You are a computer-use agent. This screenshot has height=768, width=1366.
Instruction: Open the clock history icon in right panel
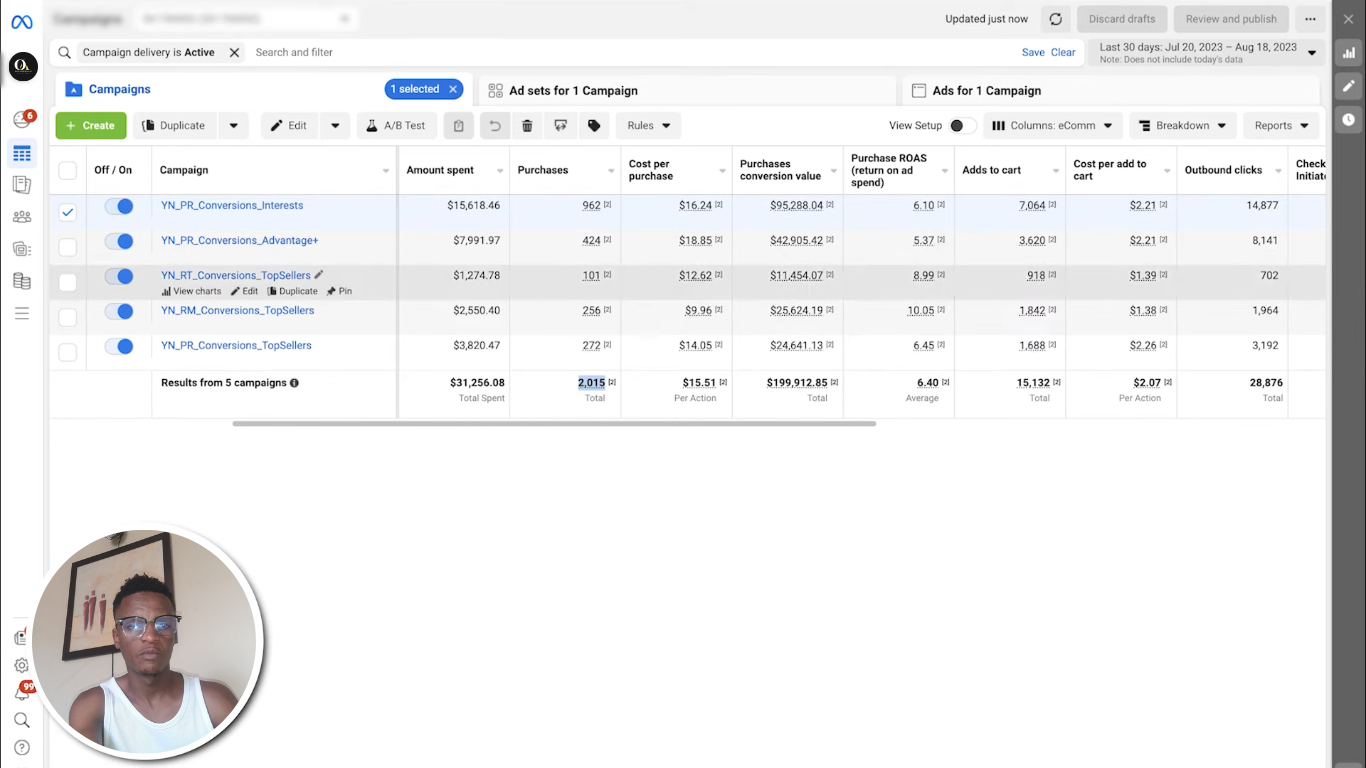[1349, 119]
